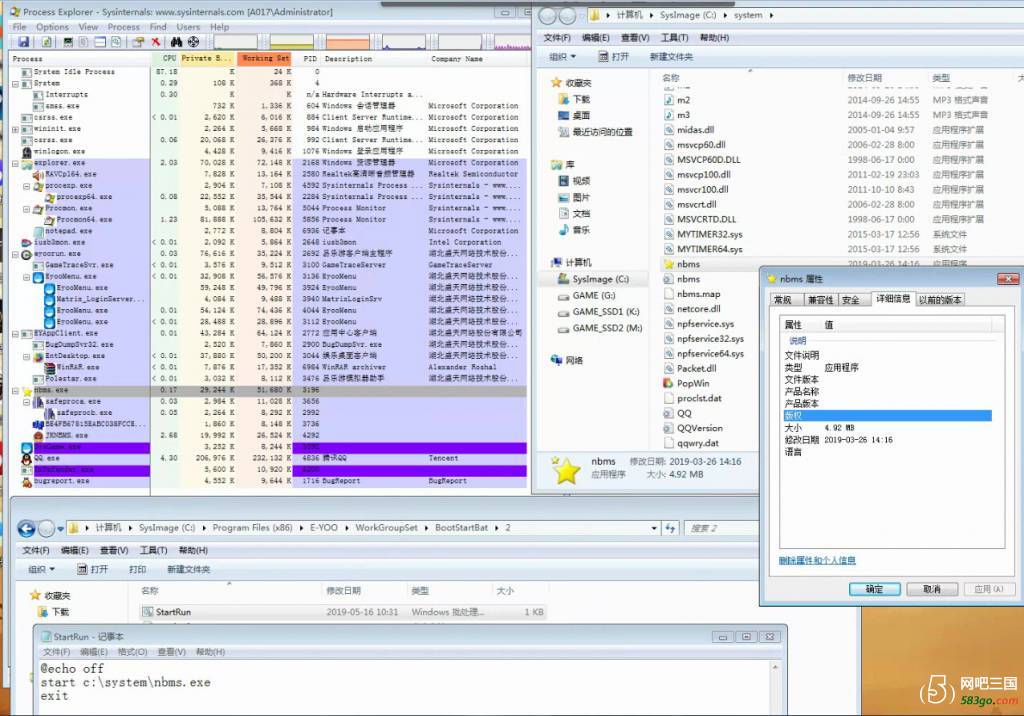Switch to 安全 tab in nbms properties
This screenshot has height=716, width=1024.
(x=852, y=300)
